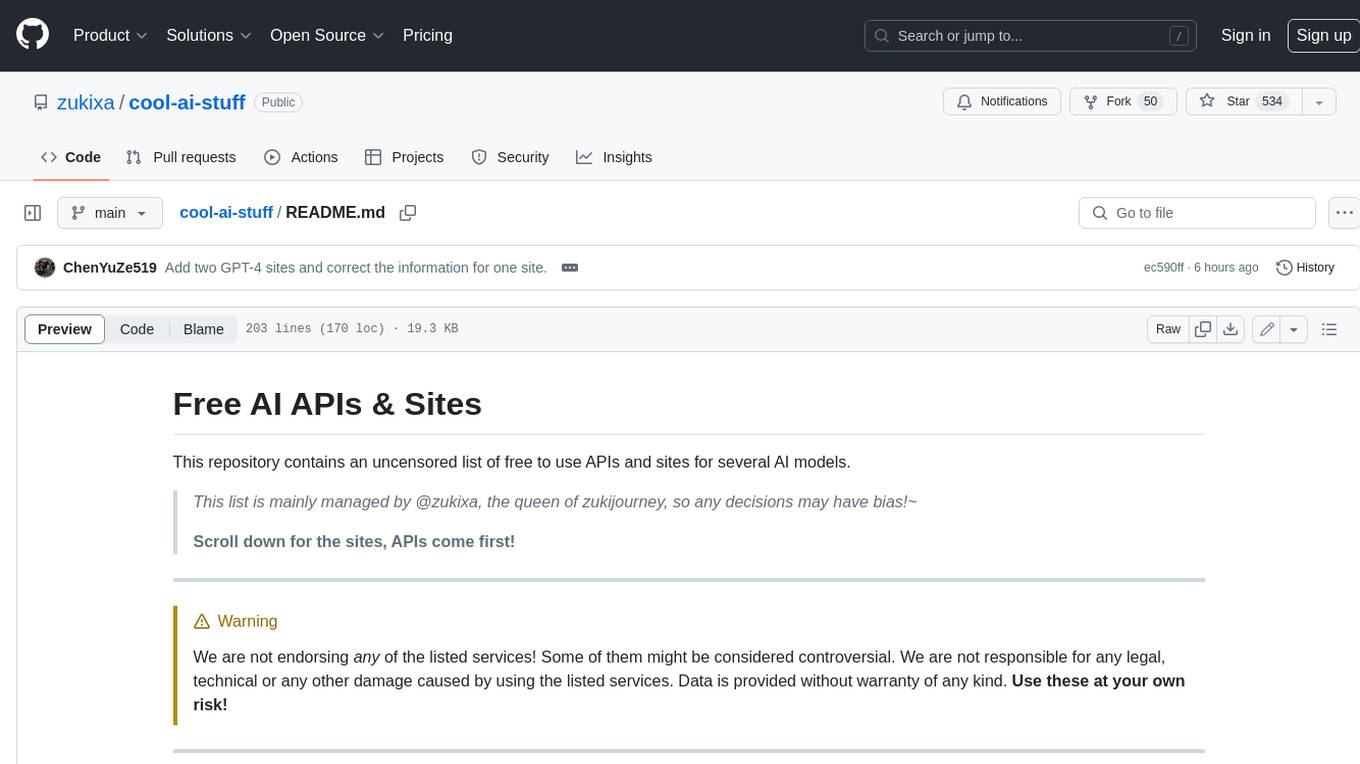Expand the file tree side panel
Screen dimensions: 1360x764
32,213
